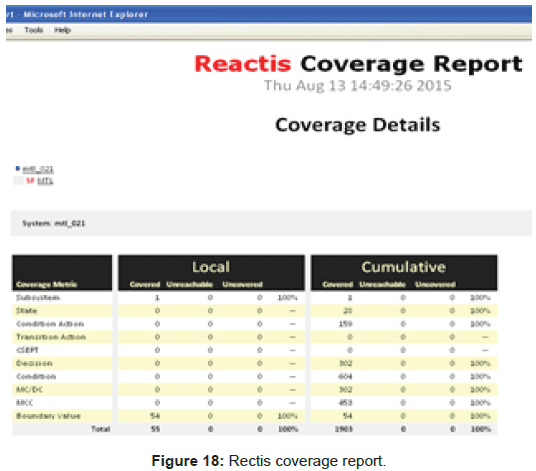Screen dimensions: 536x471
Task: Click Cumulative covered 453 in MCC row
Action: pyautogui.click(x=346, y=403)
